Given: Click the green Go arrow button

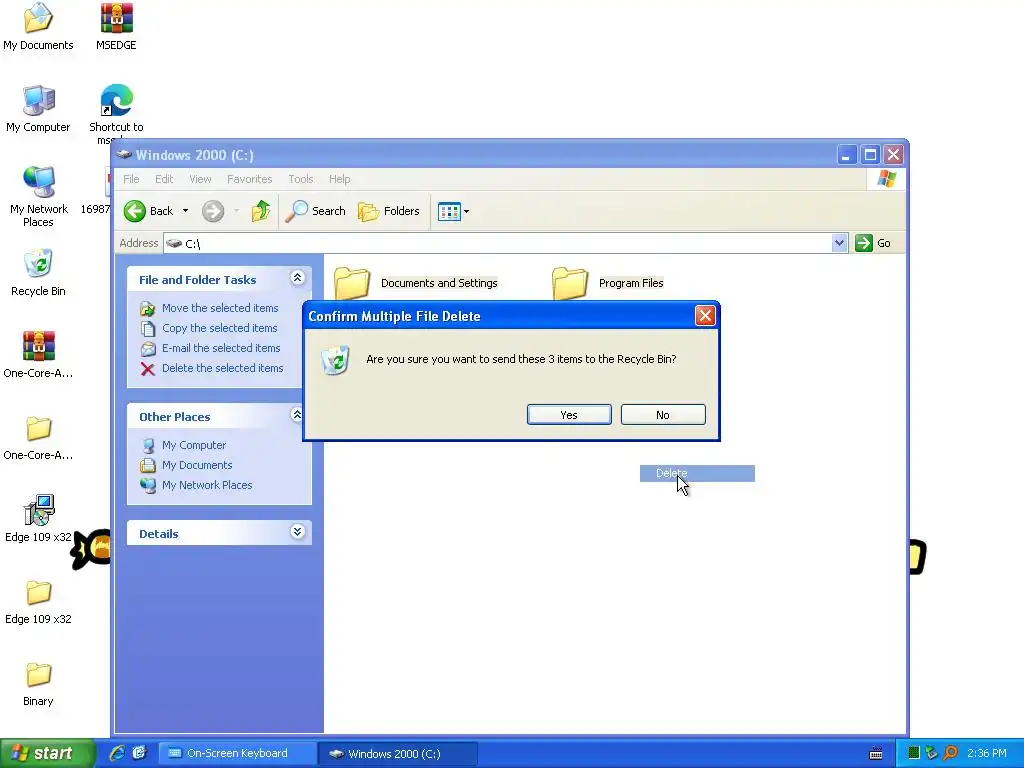Looking at the screenshot, I should tap(863, 243).
